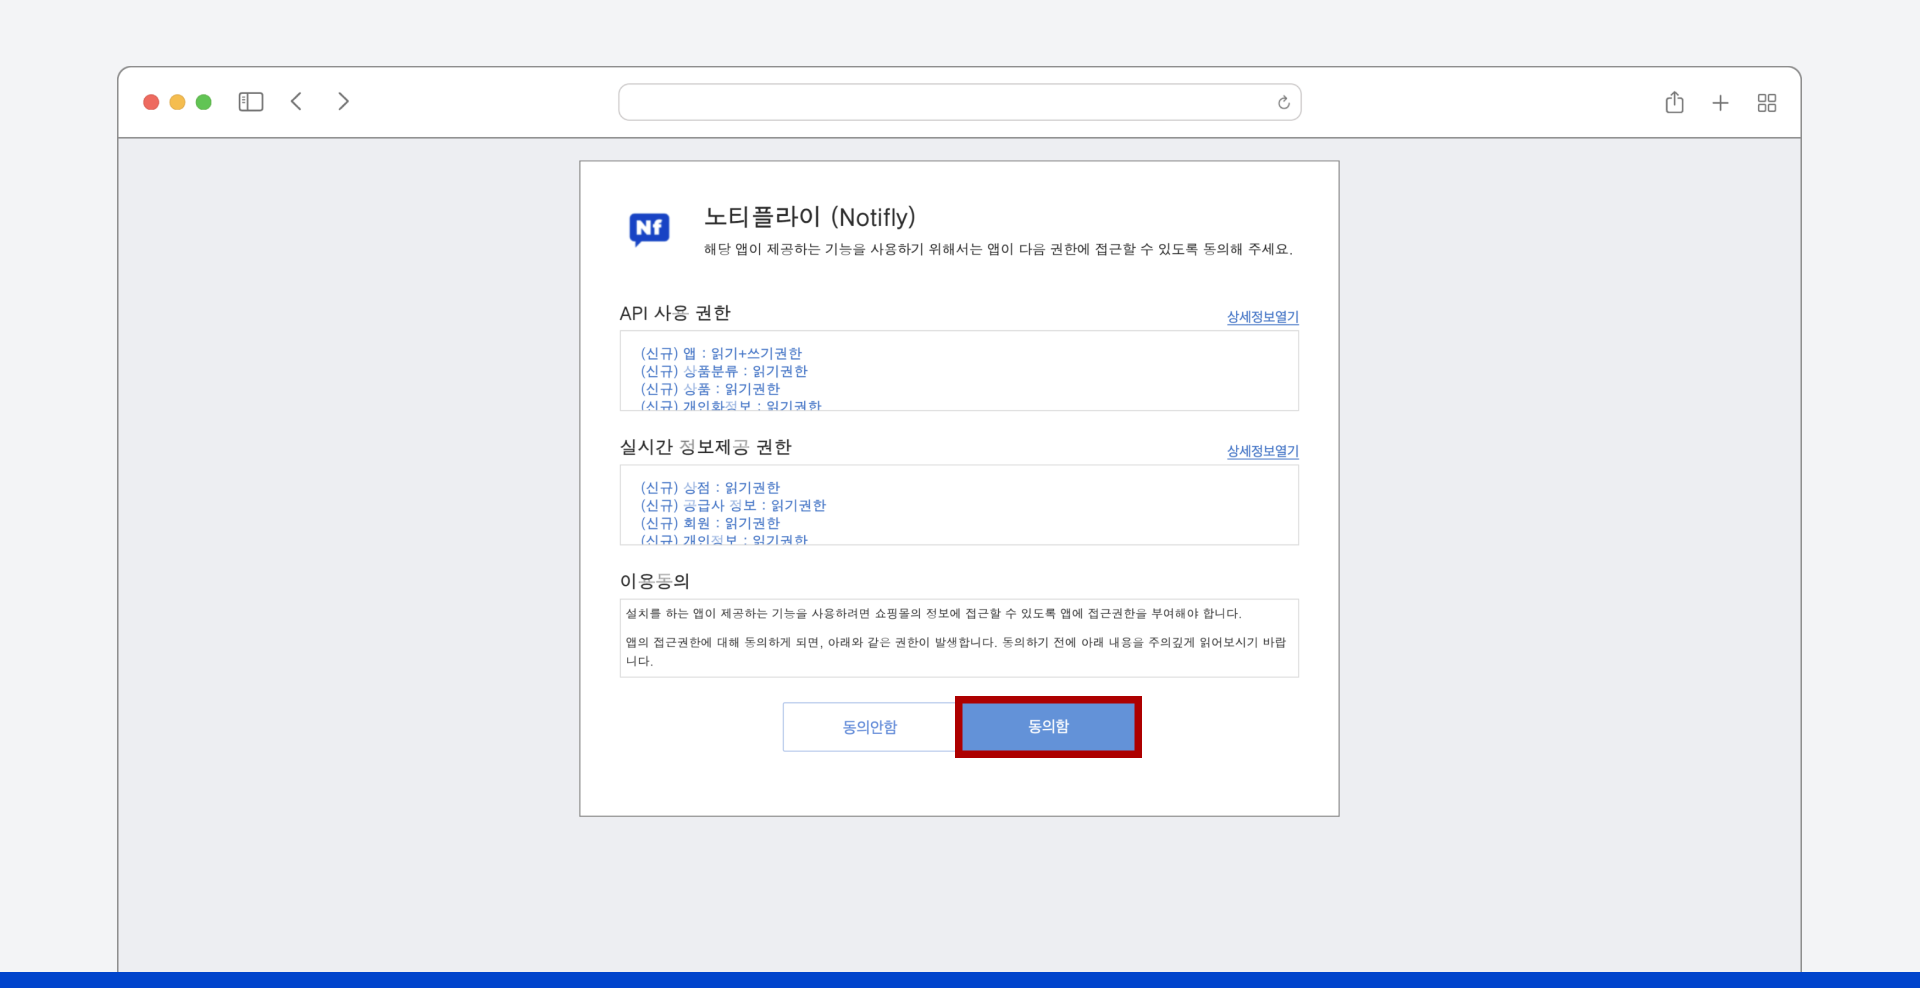Click the 이용동의 heading
This screenshot has height=988, width=1920.
[x=655, y=582]
